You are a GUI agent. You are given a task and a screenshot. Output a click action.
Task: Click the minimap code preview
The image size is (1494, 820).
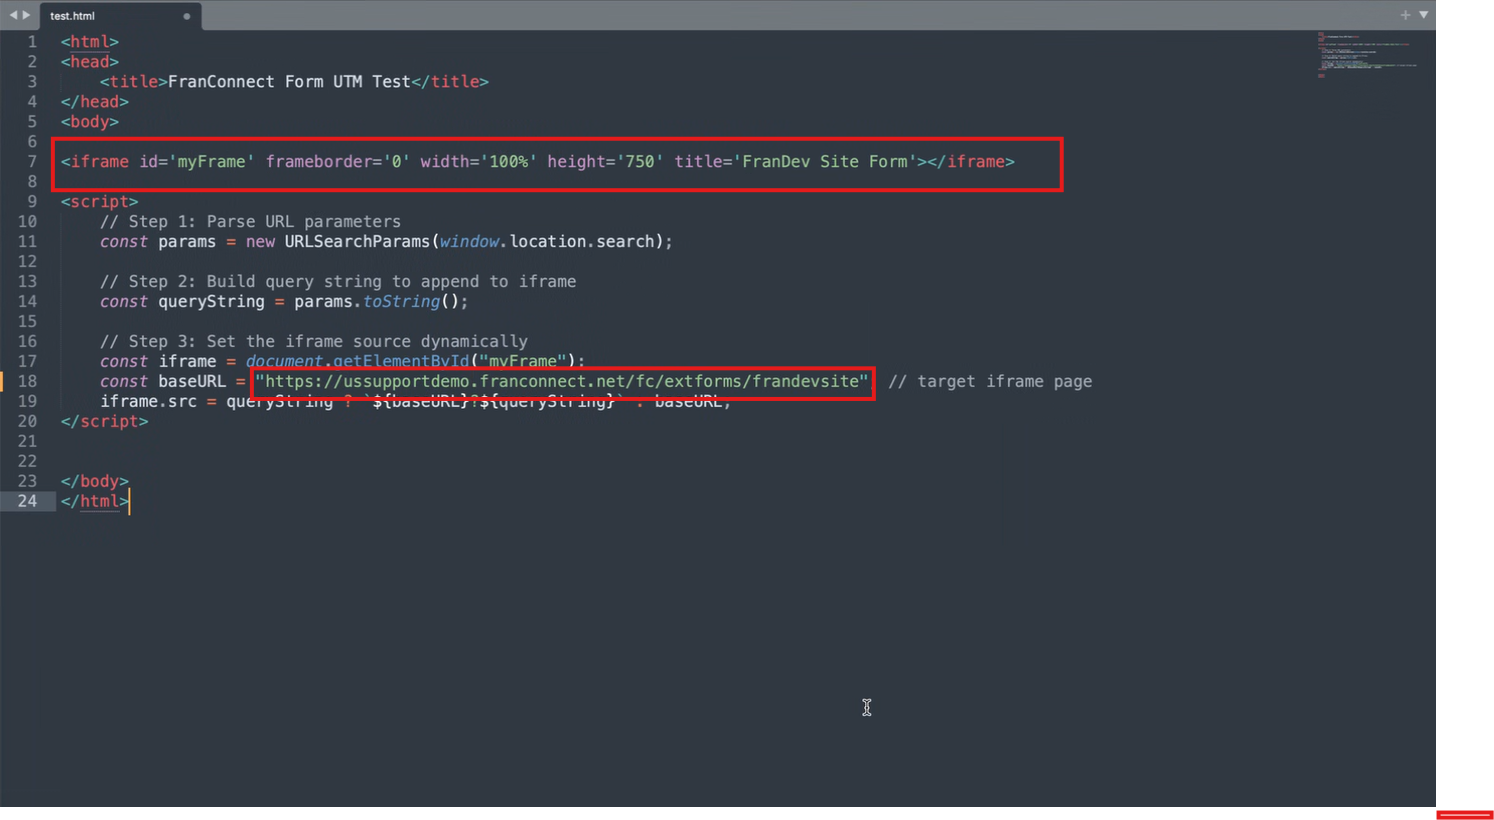(x=1366, y=55)
